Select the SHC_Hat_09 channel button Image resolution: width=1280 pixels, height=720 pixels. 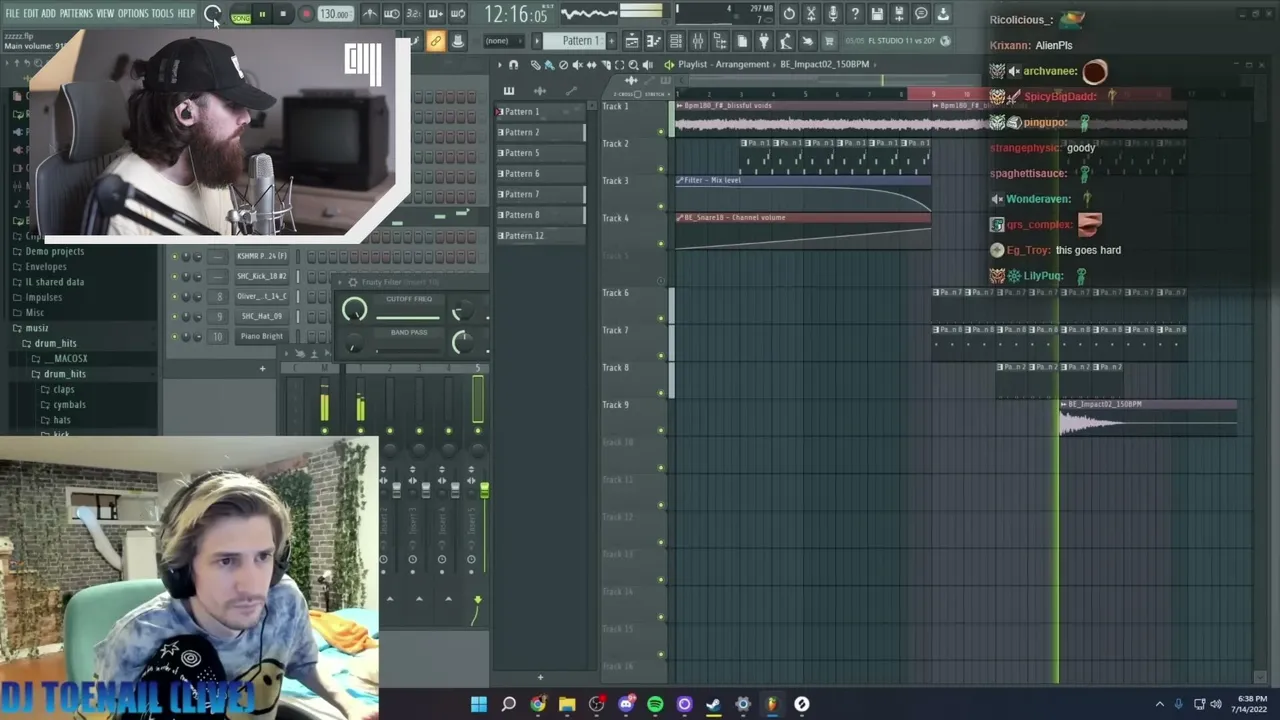(262, 316)
